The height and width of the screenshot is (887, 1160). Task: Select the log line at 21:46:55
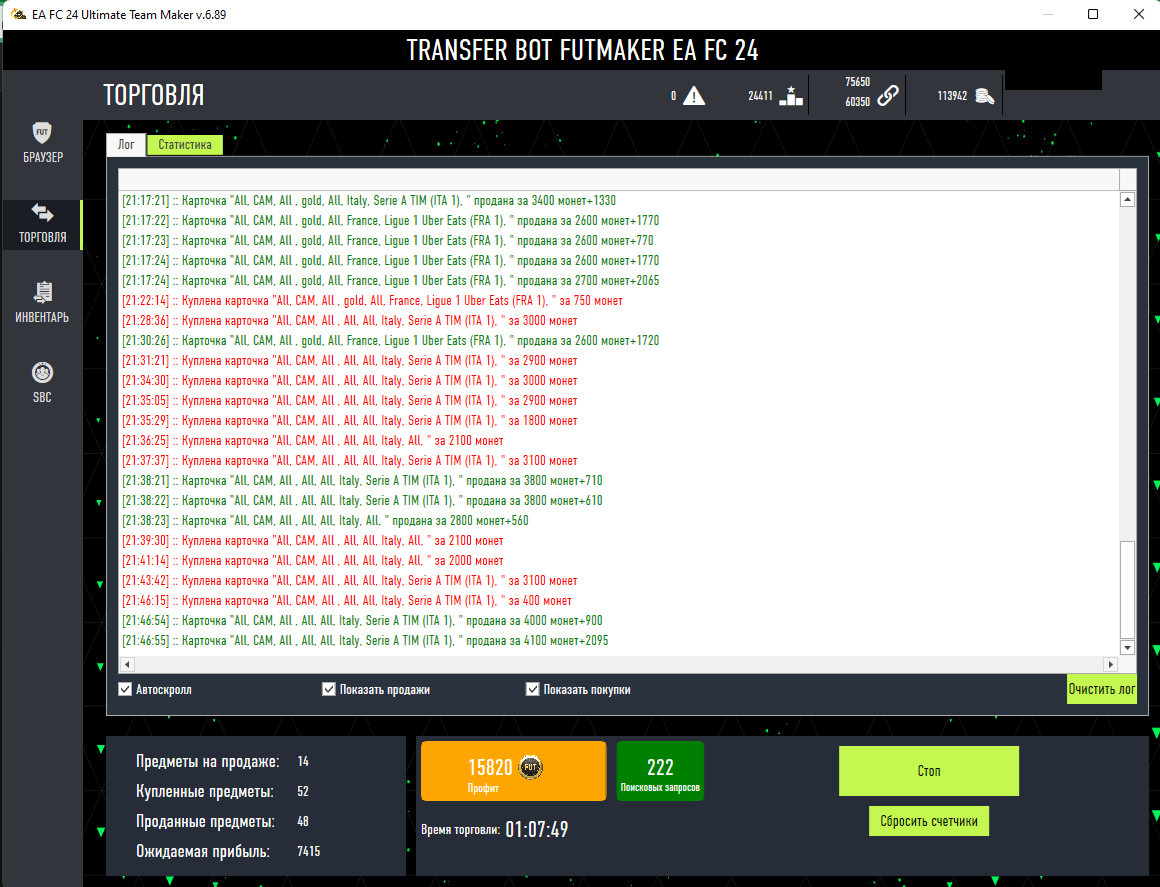(365, 640)
